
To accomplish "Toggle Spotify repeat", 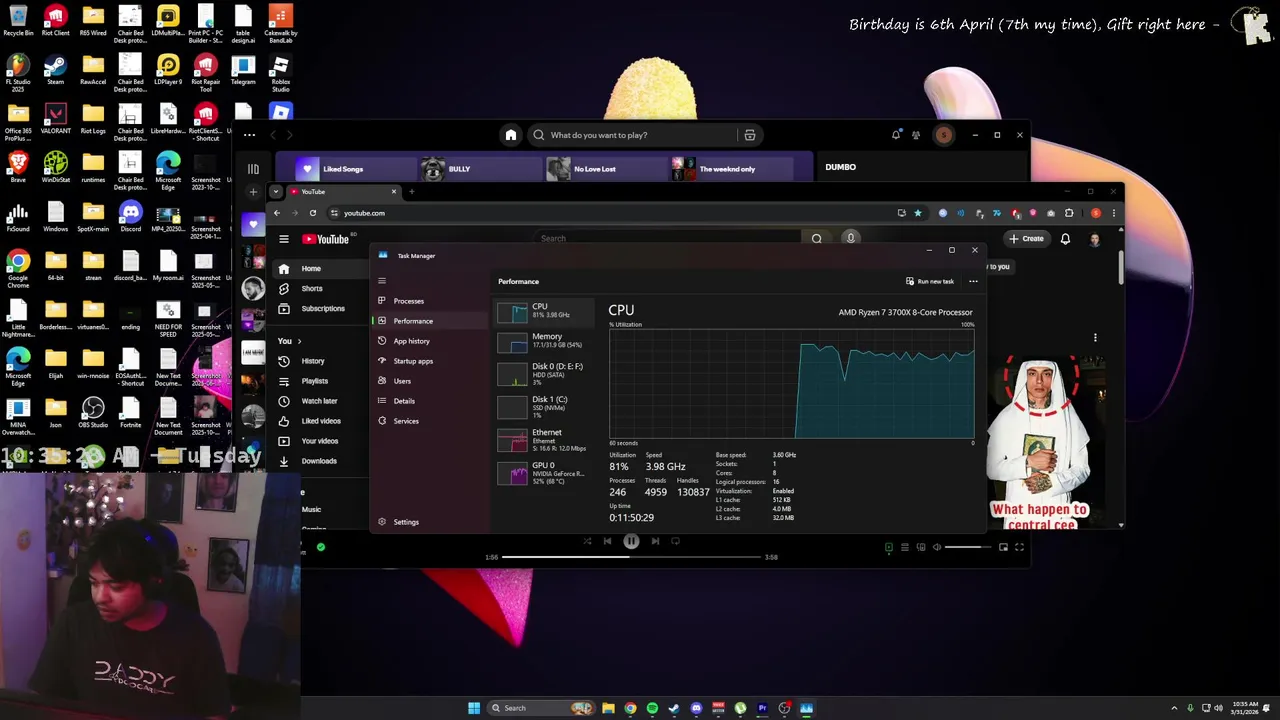I will (676, 541).
